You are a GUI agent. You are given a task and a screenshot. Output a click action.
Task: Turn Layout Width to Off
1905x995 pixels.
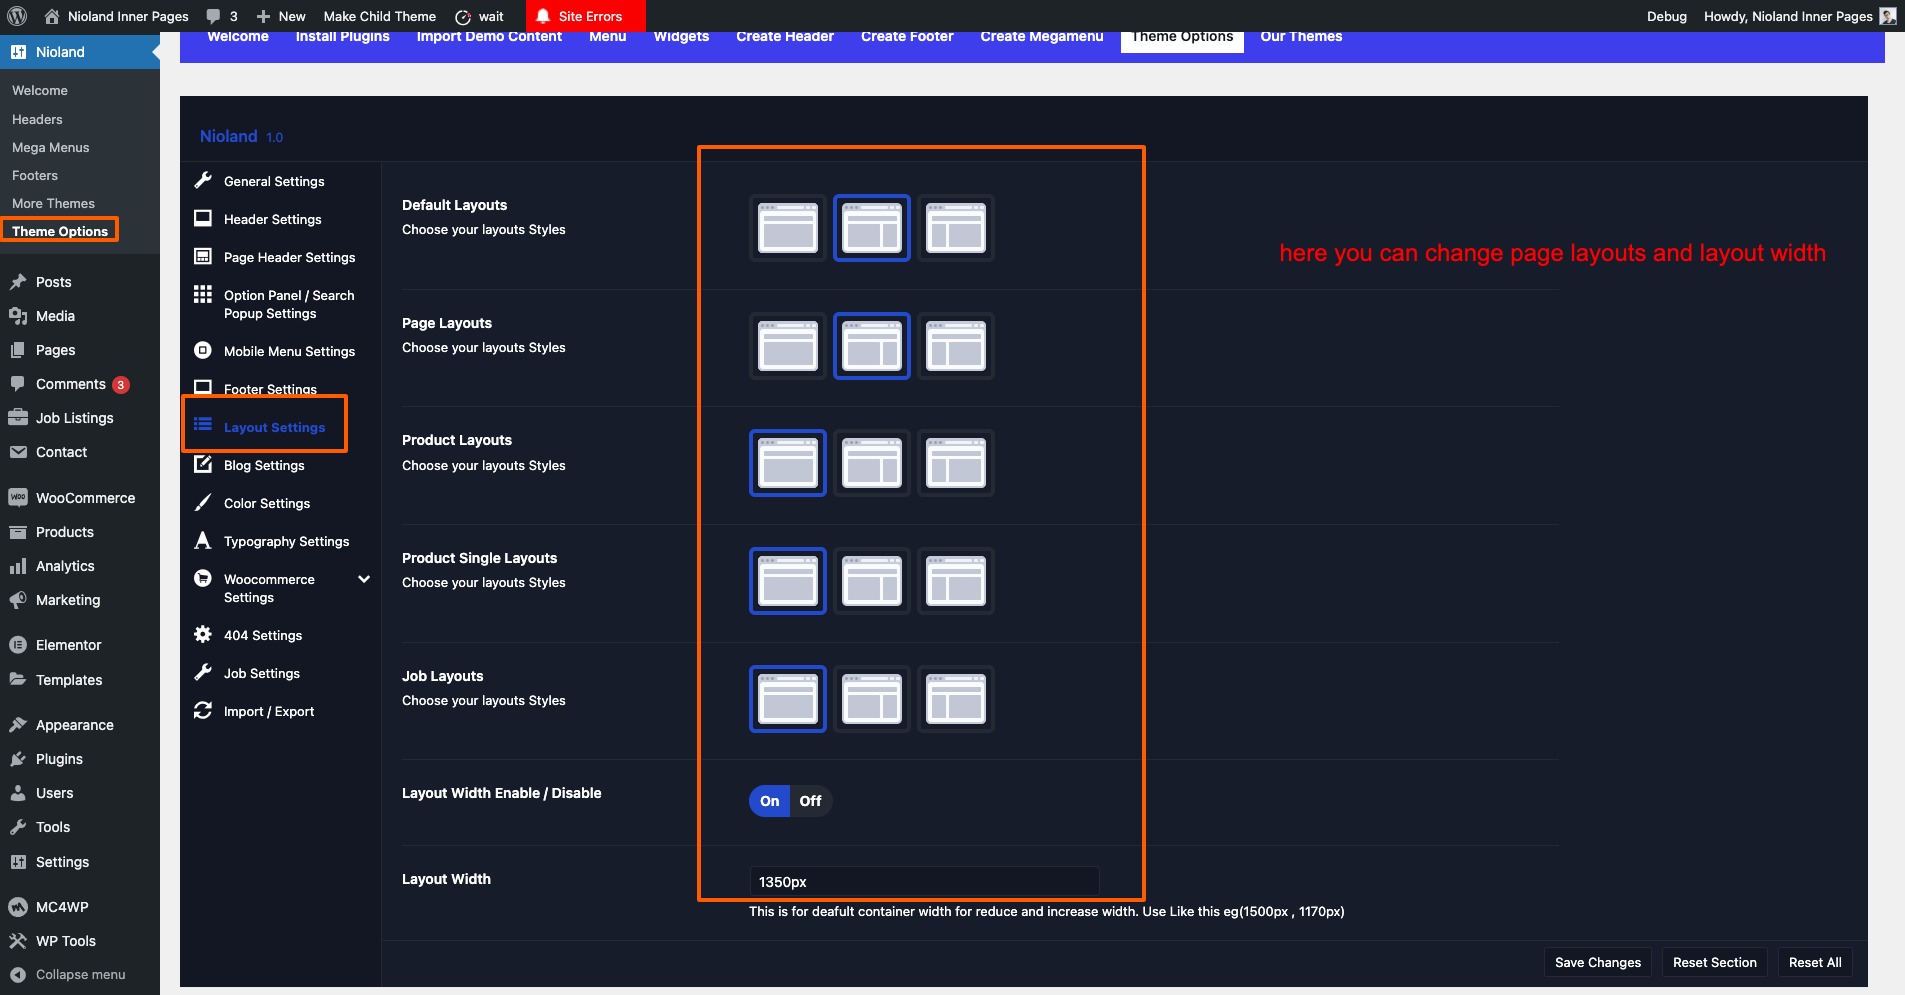click(810, 801)
